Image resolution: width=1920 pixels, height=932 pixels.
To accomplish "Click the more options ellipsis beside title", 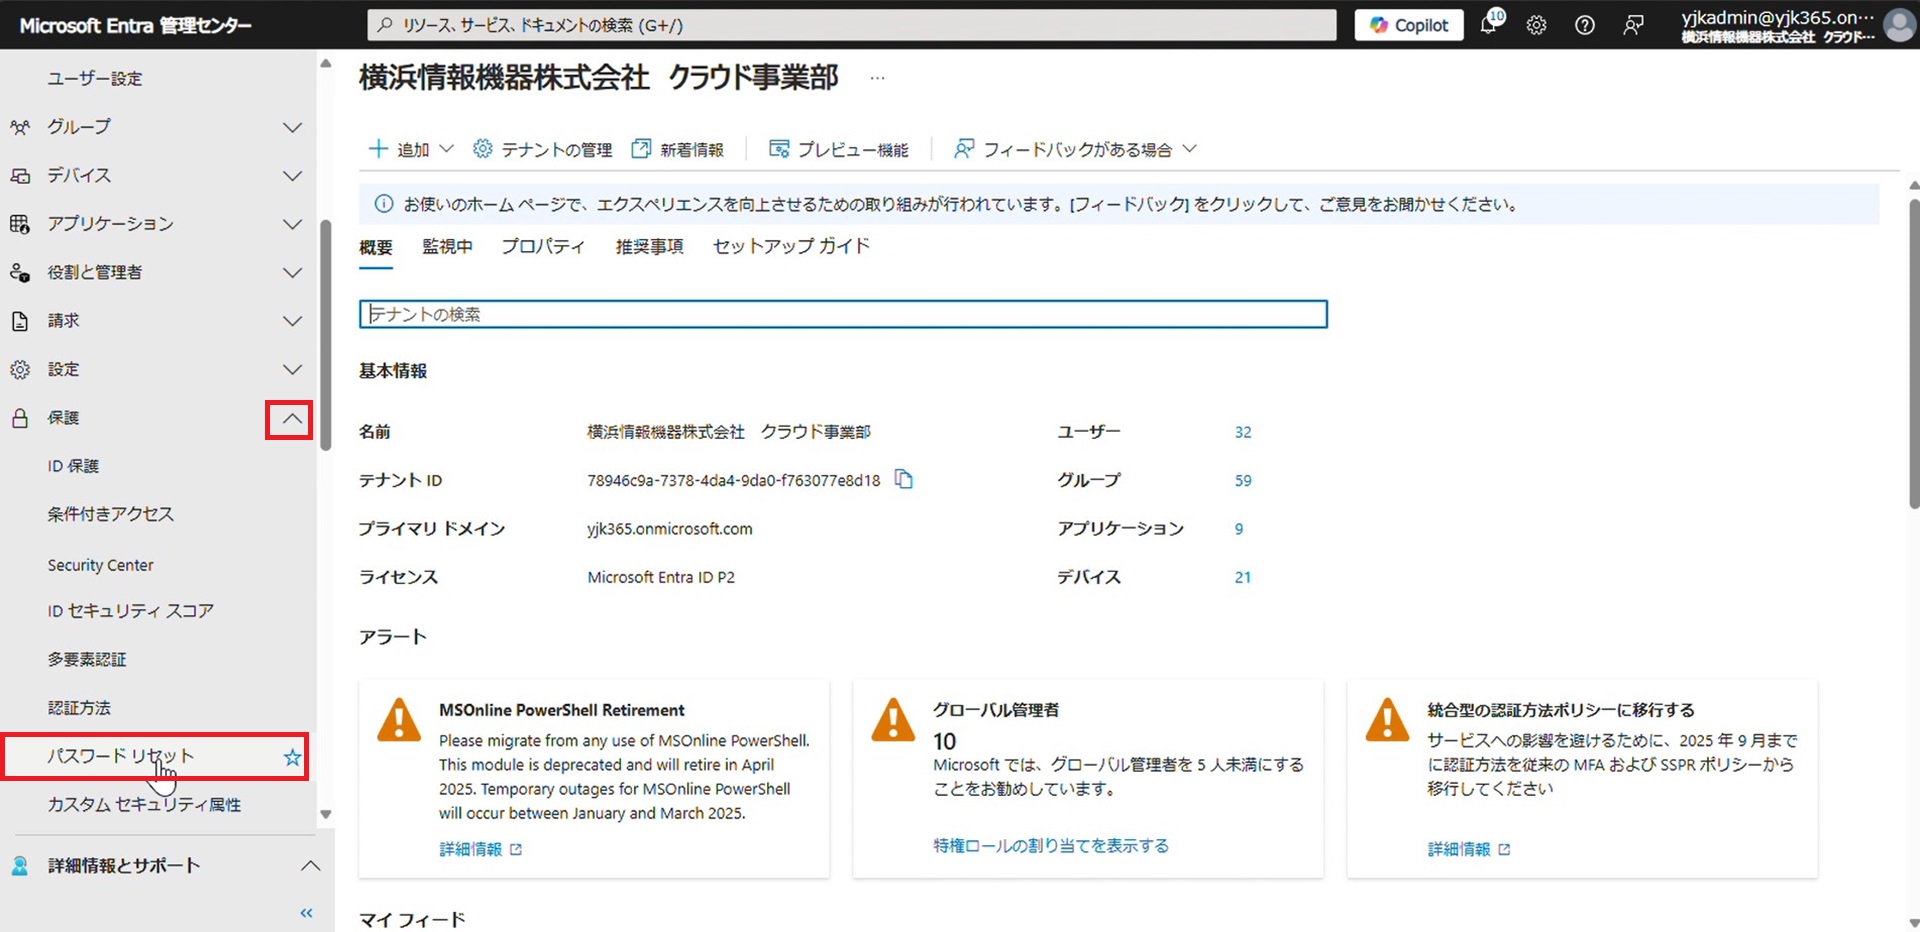I will [877, 78].
